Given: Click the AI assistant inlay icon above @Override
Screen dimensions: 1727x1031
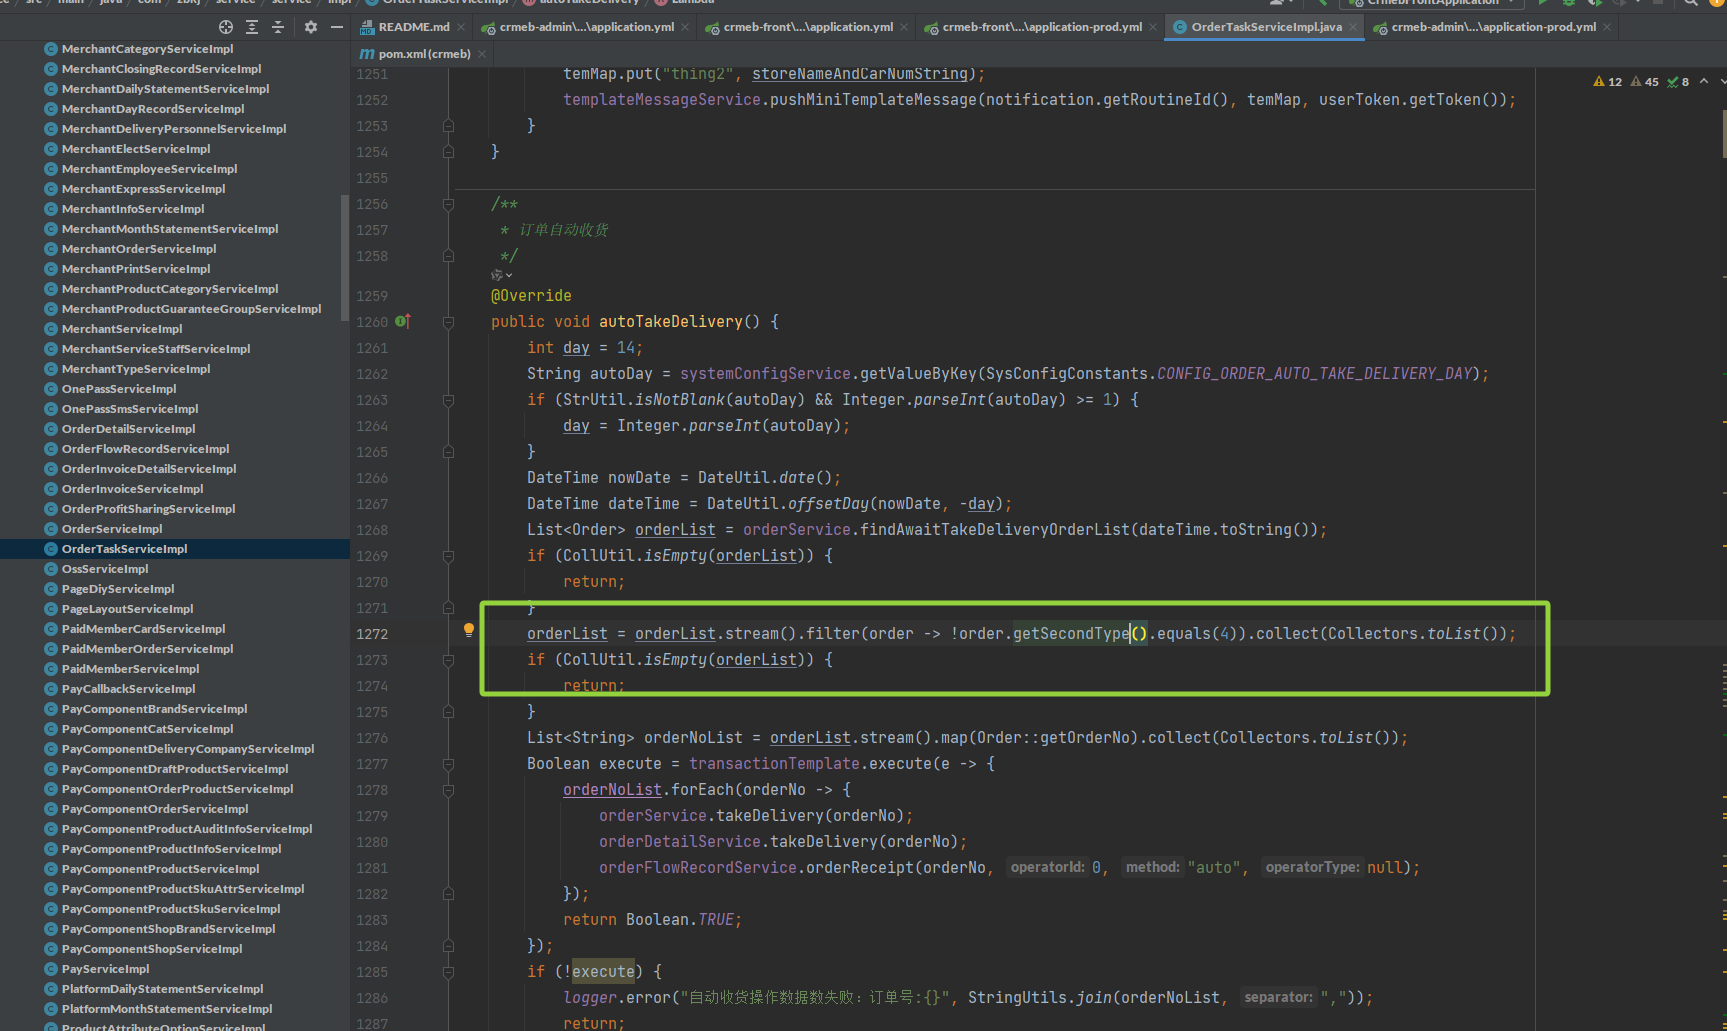Looking at the screenshot, I should 499,275.
